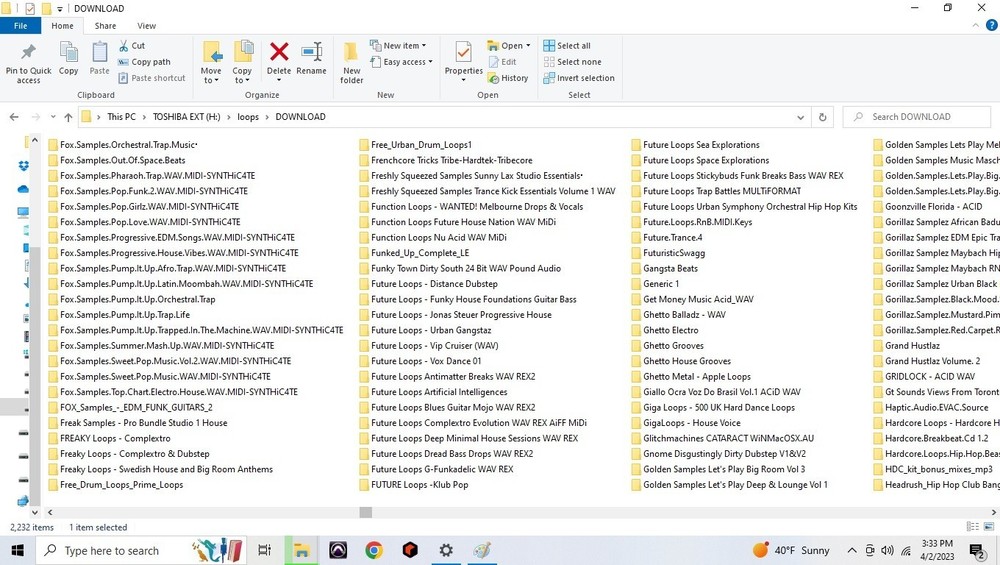1000x565 pixels.
Task: Open Chrome from the taskbar
Action: 374,550
